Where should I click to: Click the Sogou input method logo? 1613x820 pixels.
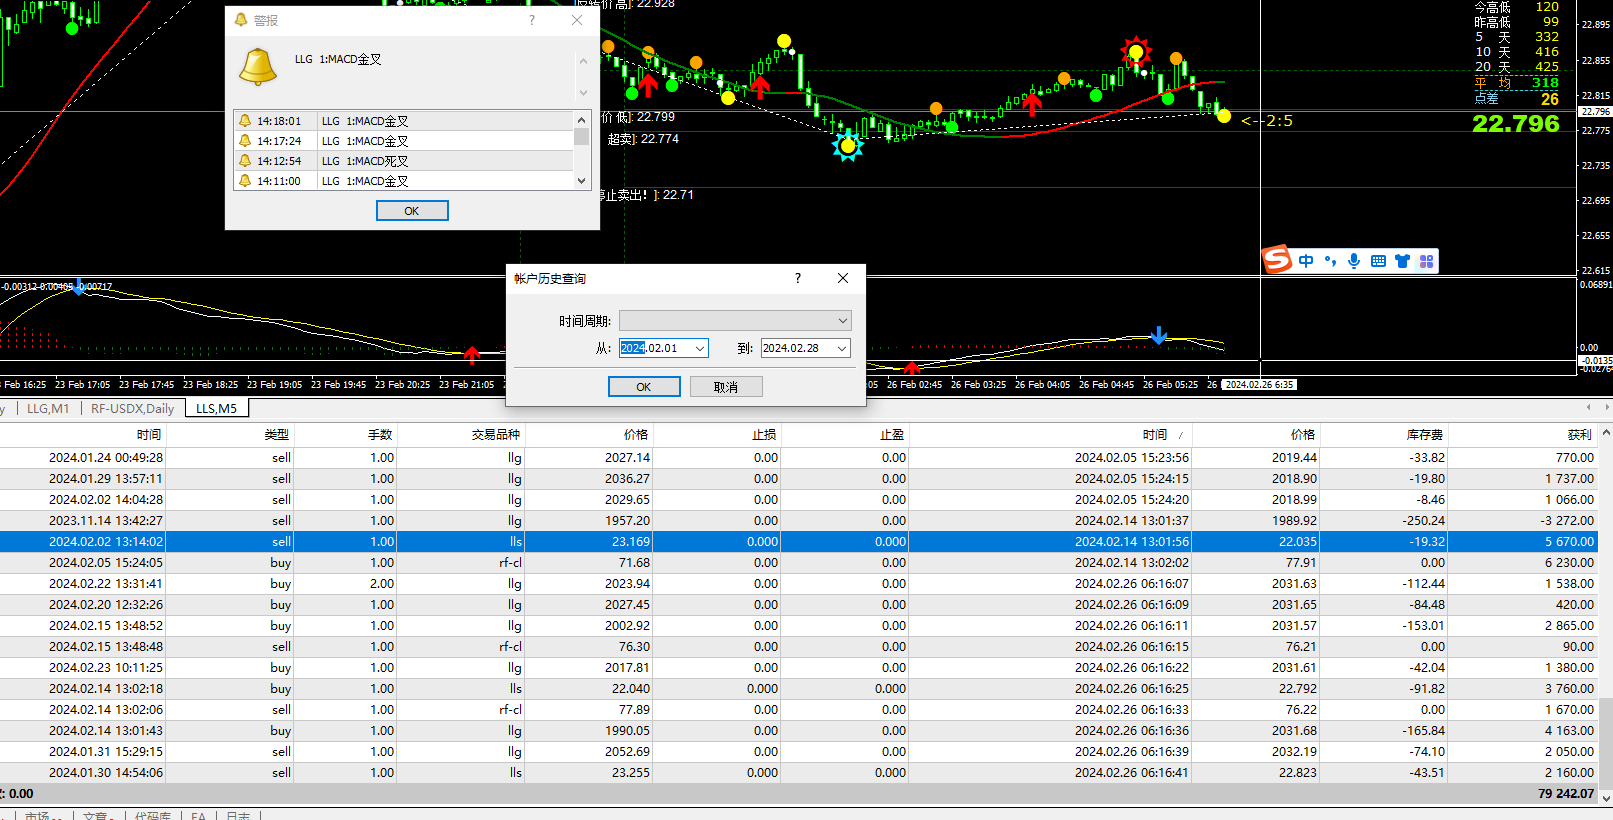click(x=1277, y=260)
